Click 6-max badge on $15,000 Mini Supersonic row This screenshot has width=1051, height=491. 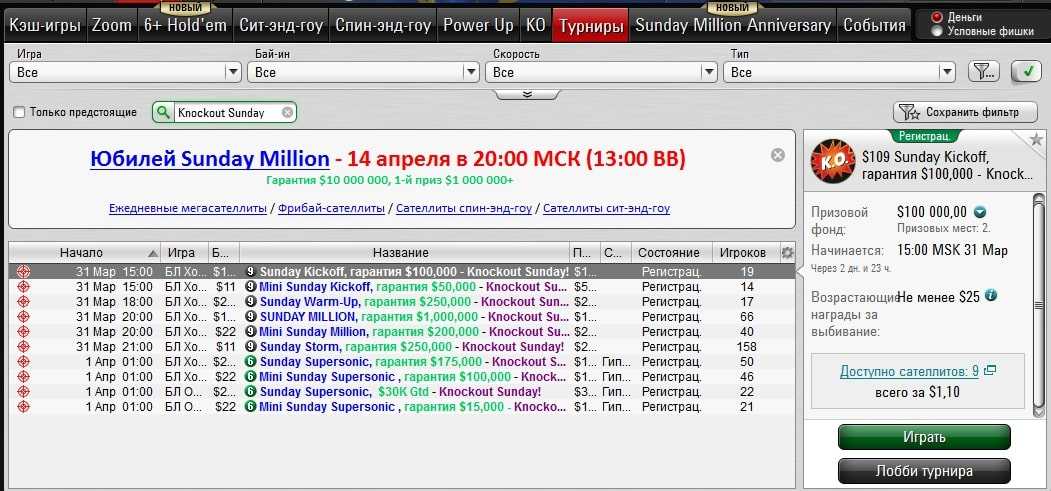point(251,407)
